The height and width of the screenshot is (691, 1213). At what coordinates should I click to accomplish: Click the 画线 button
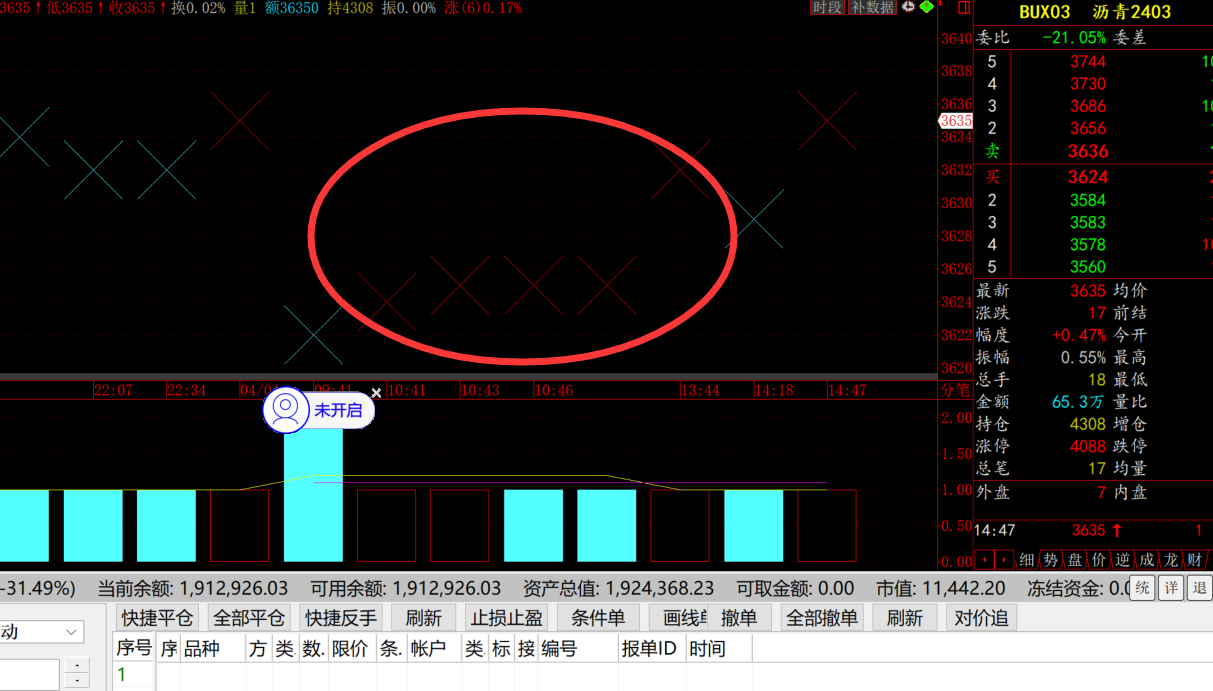tap(680, 618)
